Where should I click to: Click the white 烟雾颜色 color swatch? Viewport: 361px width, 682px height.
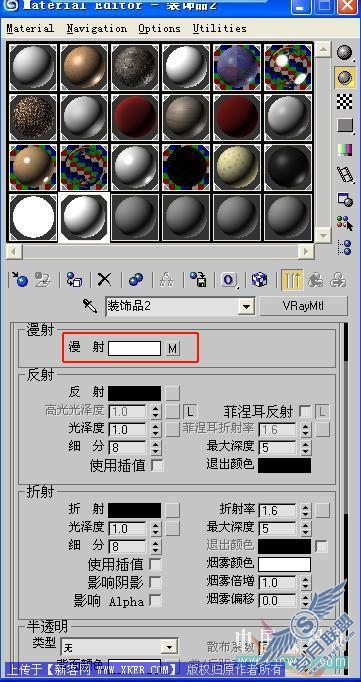[285, 564]
